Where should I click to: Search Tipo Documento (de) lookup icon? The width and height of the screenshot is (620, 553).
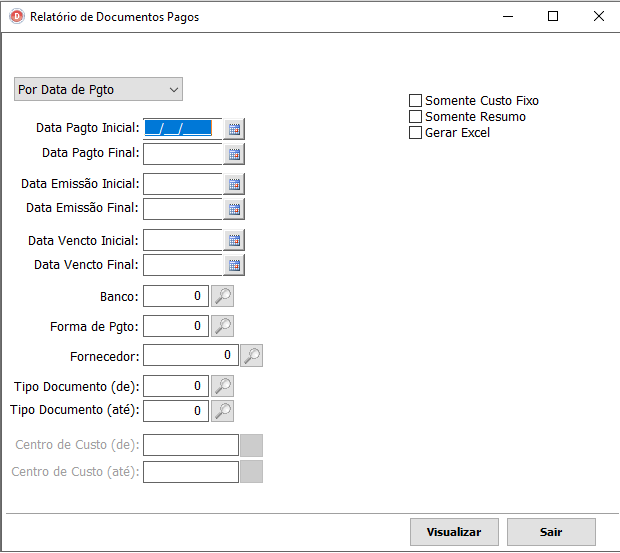[222, 386]
